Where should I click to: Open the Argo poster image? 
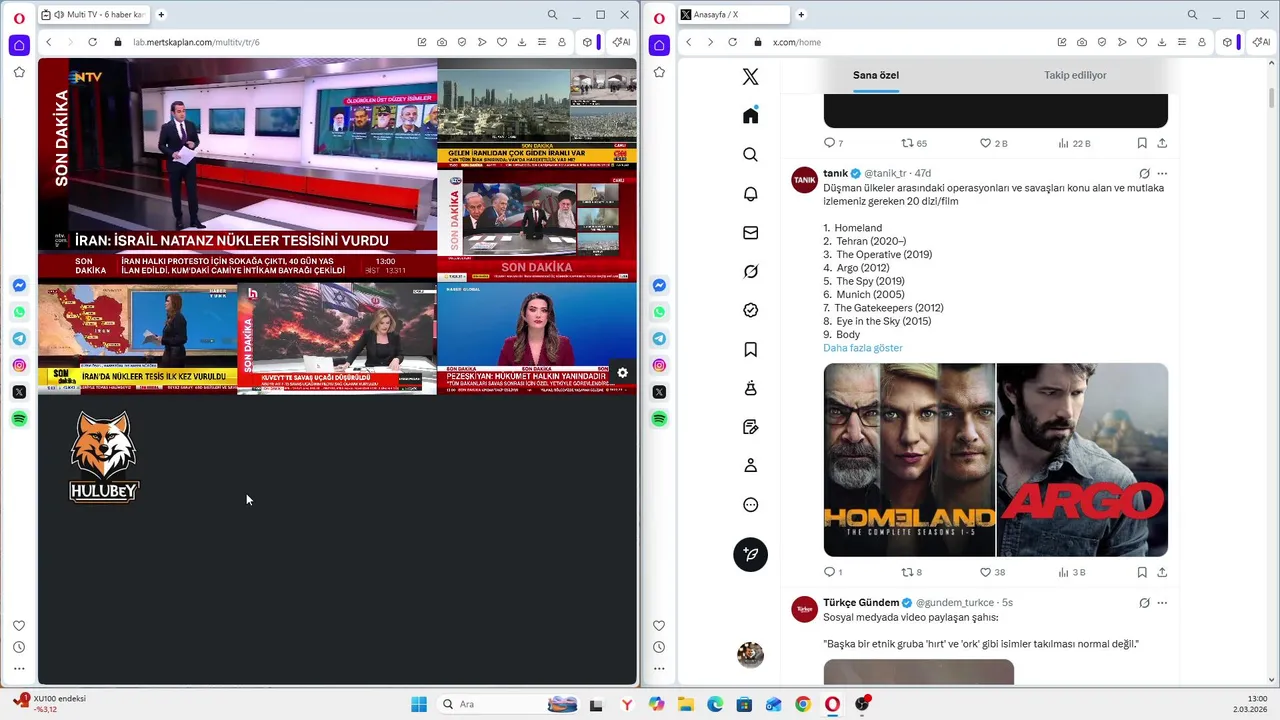(x=1082, y=460)
